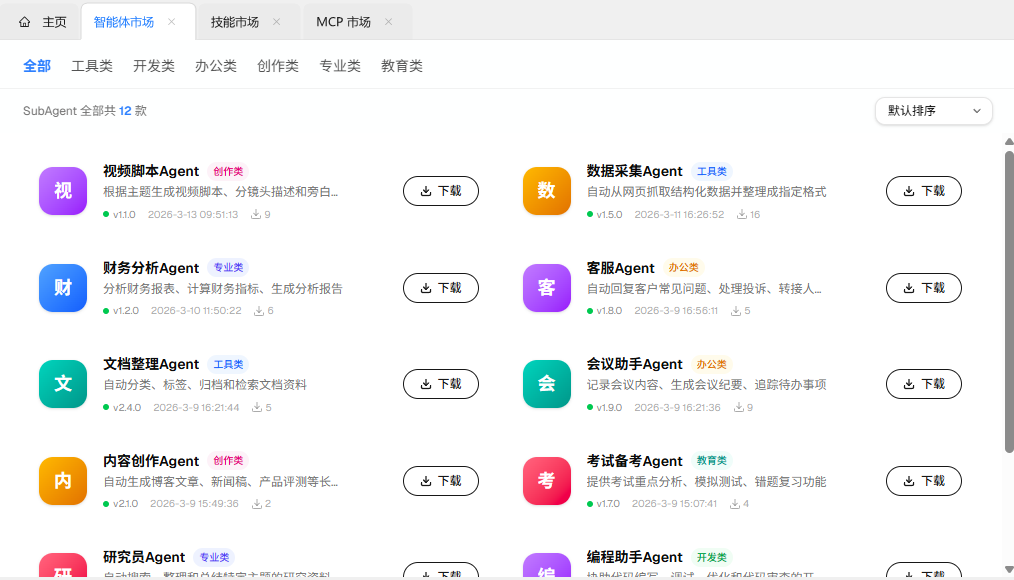
Task: Download the 视频脚本Agent
Action: (x=440, y=191)
